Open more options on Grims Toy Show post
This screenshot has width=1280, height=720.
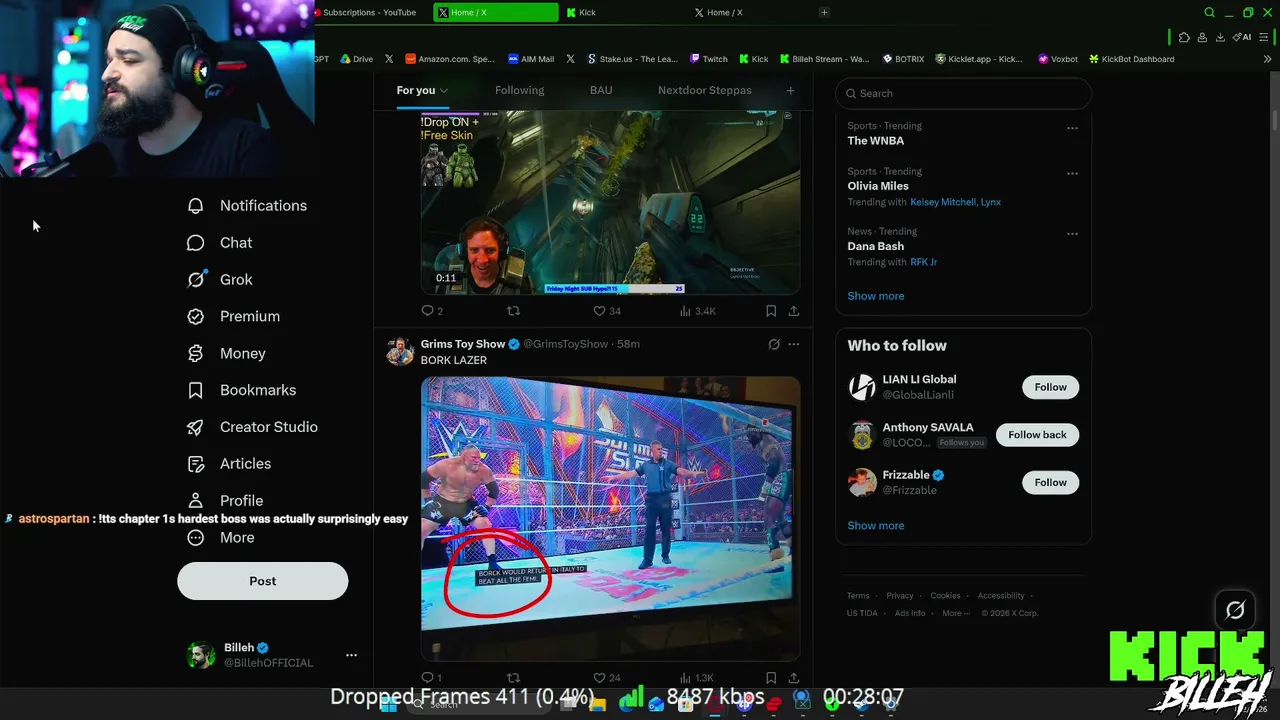(x=794, y=344)
